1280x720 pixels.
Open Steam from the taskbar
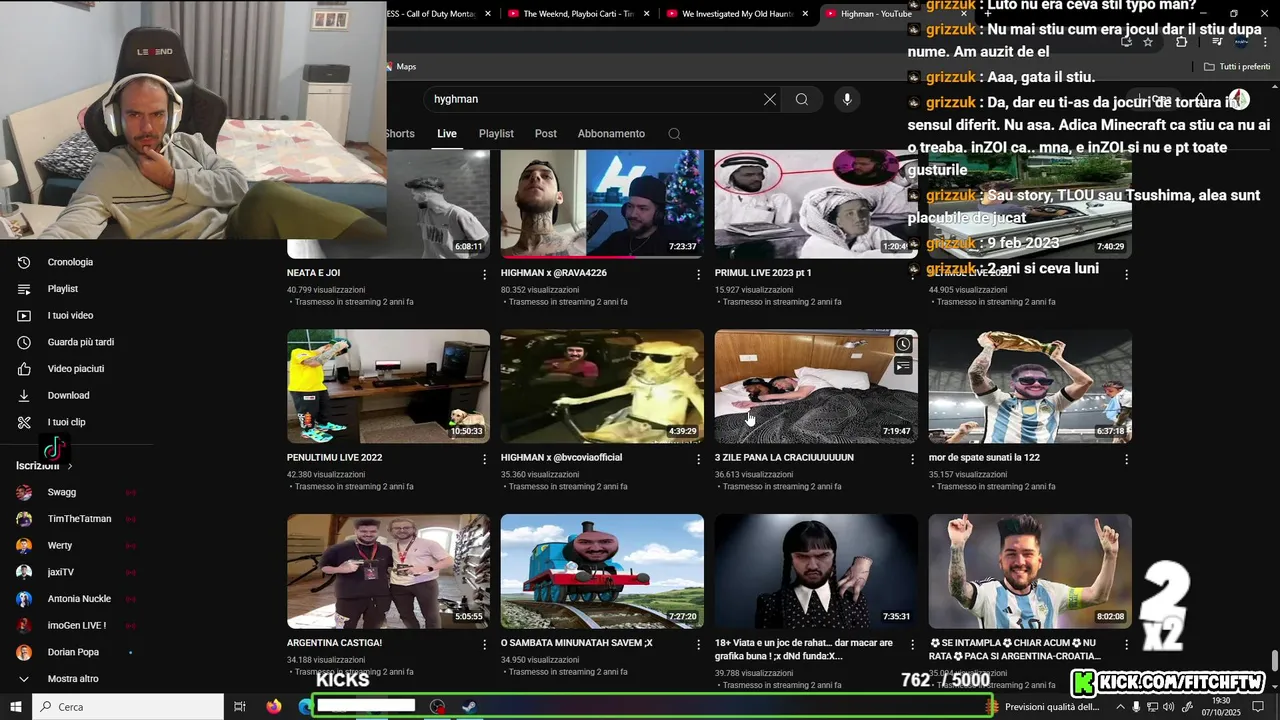click(x=469, y=706)
